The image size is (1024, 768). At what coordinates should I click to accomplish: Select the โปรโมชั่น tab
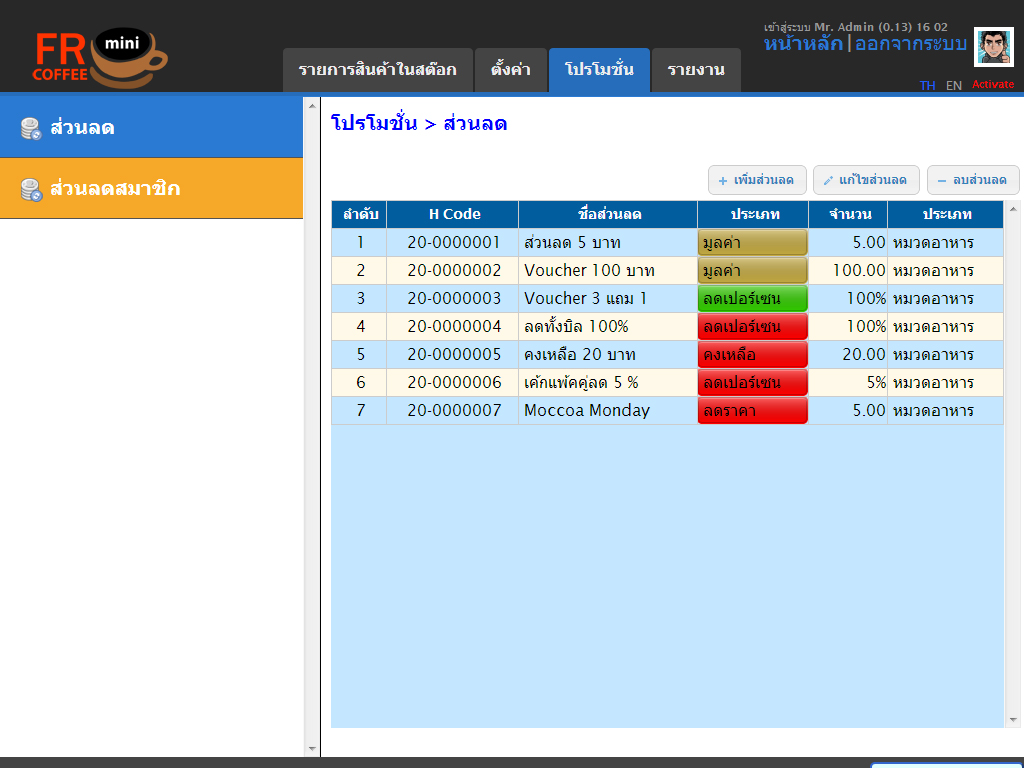599,70
